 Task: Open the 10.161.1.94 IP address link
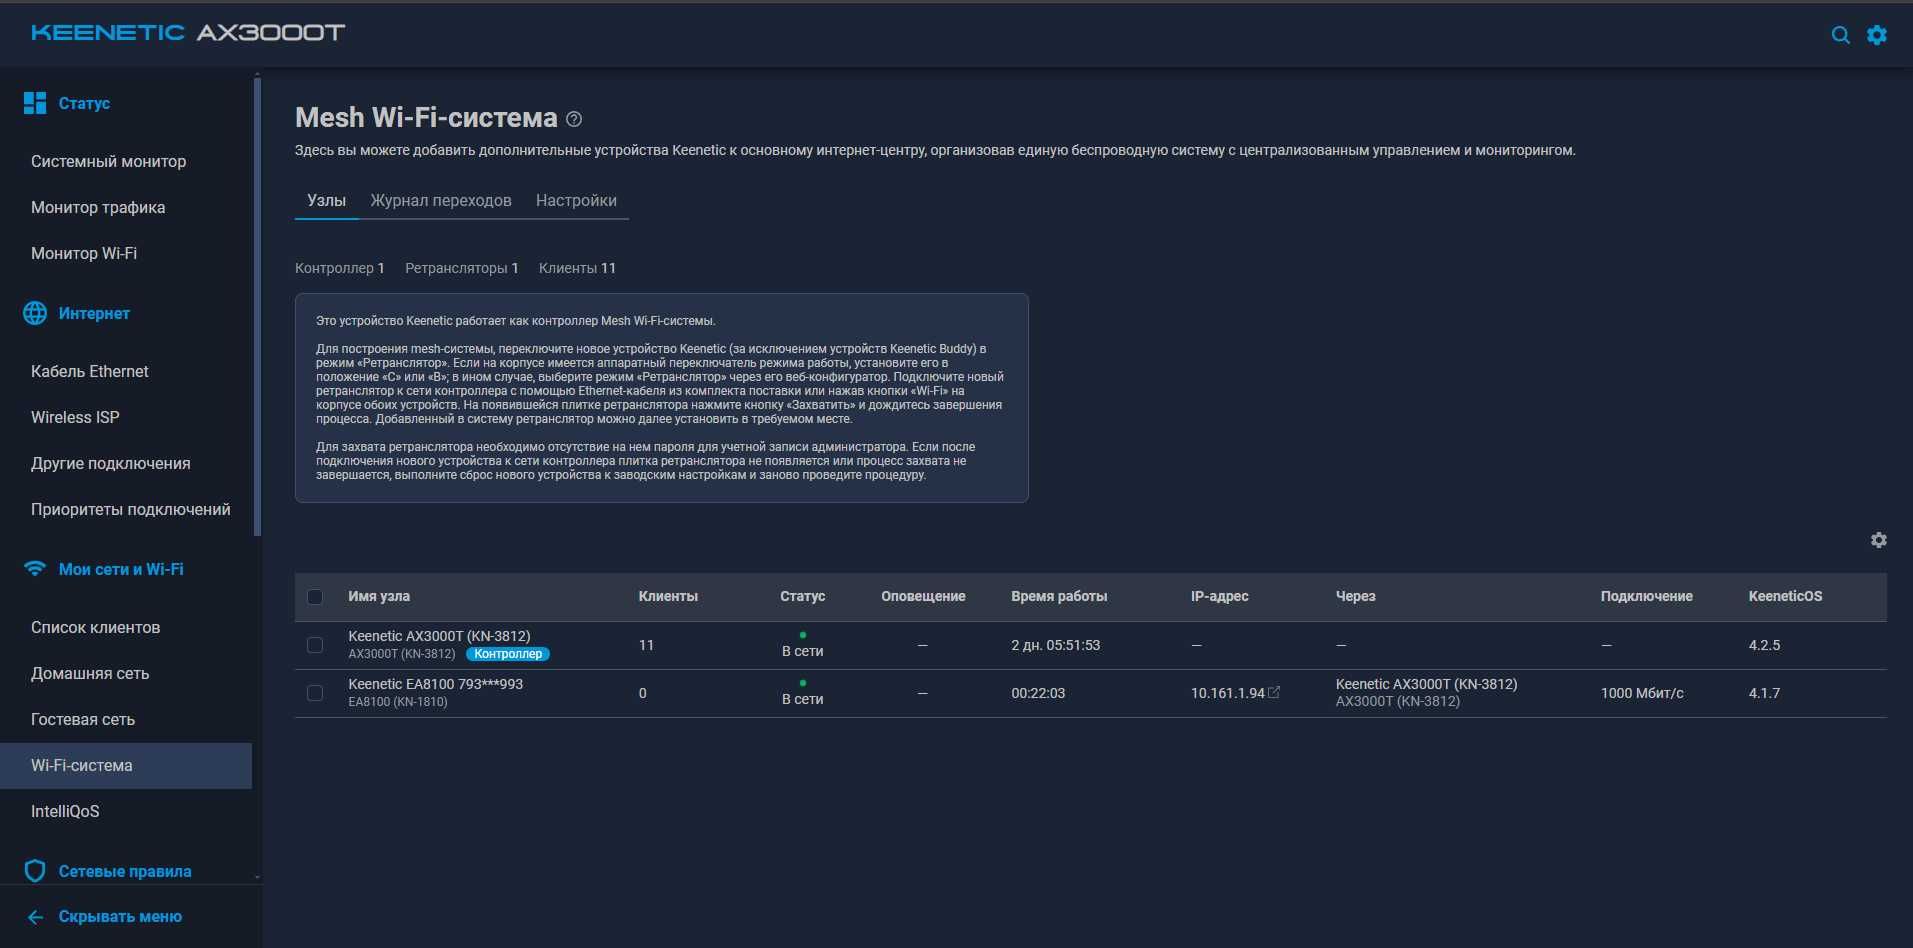tap(1227, 693)
